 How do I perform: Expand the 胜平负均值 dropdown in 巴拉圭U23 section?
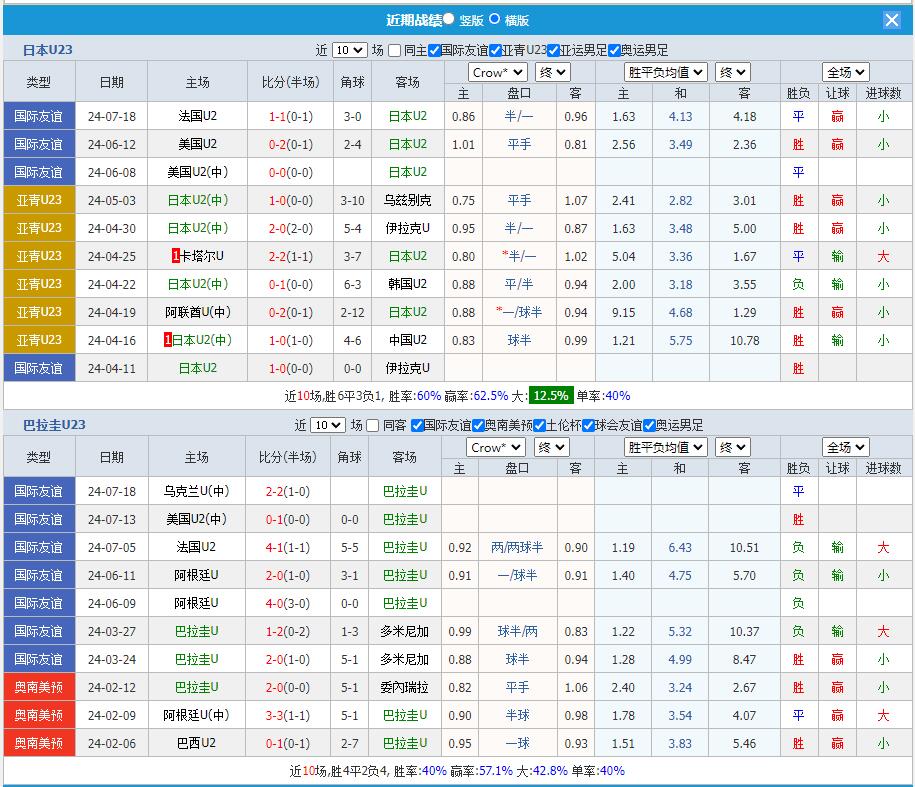click(665, 447)
